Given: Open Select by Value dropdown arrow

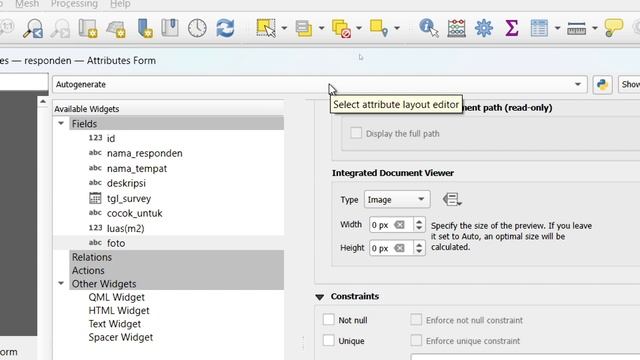Looking at the screenshot, I should pos(322,28).
